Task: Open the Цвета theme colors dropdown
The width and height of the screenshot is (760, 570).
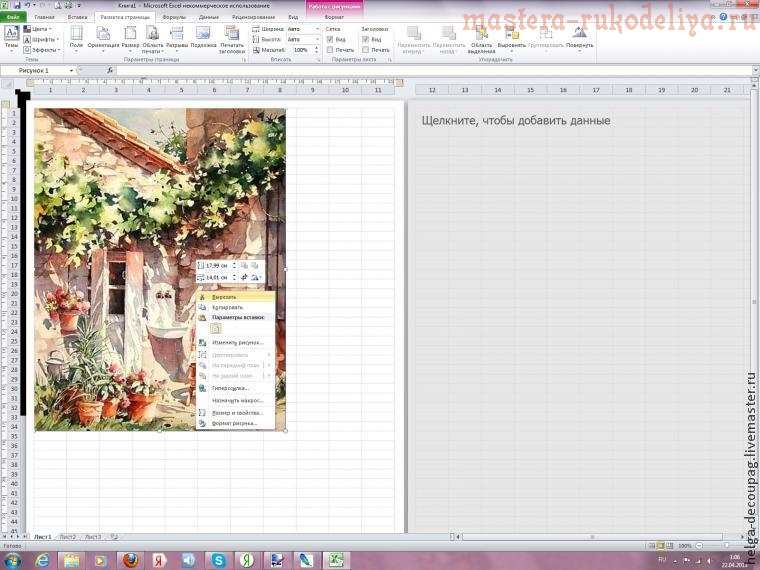Action: click(x=38, y=29)
